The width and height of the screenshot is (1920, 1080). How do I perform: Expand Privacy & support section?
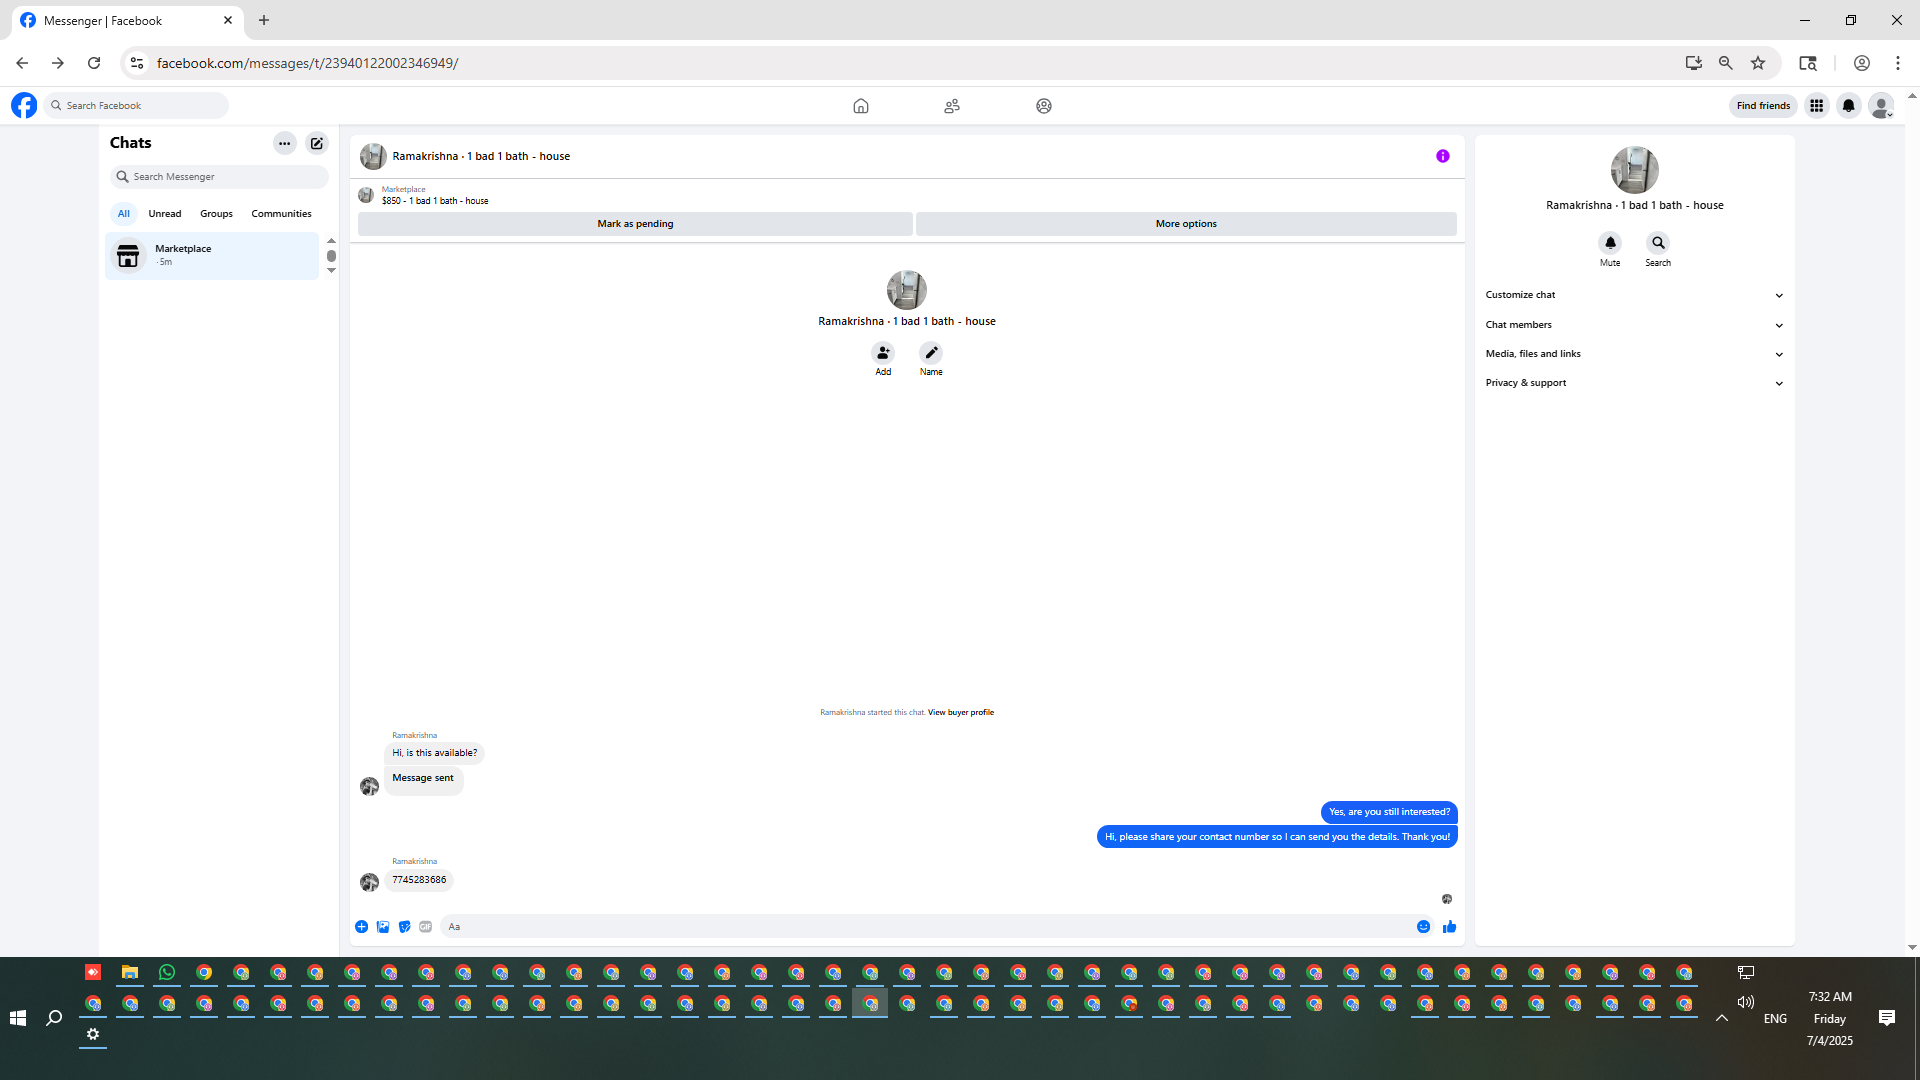(1634, 383)
